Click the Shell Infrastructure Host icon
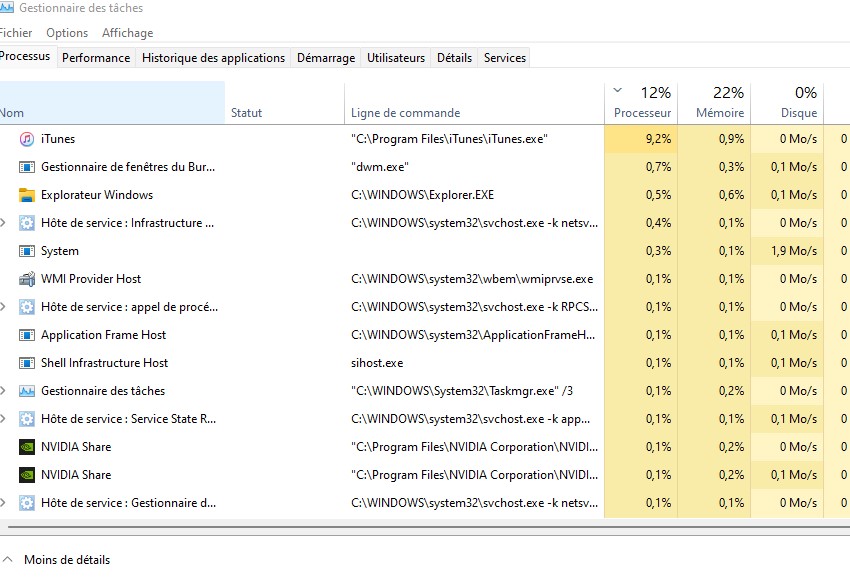Image resolution: width=850 pixels, height=580 pixels. pos(27,363)
